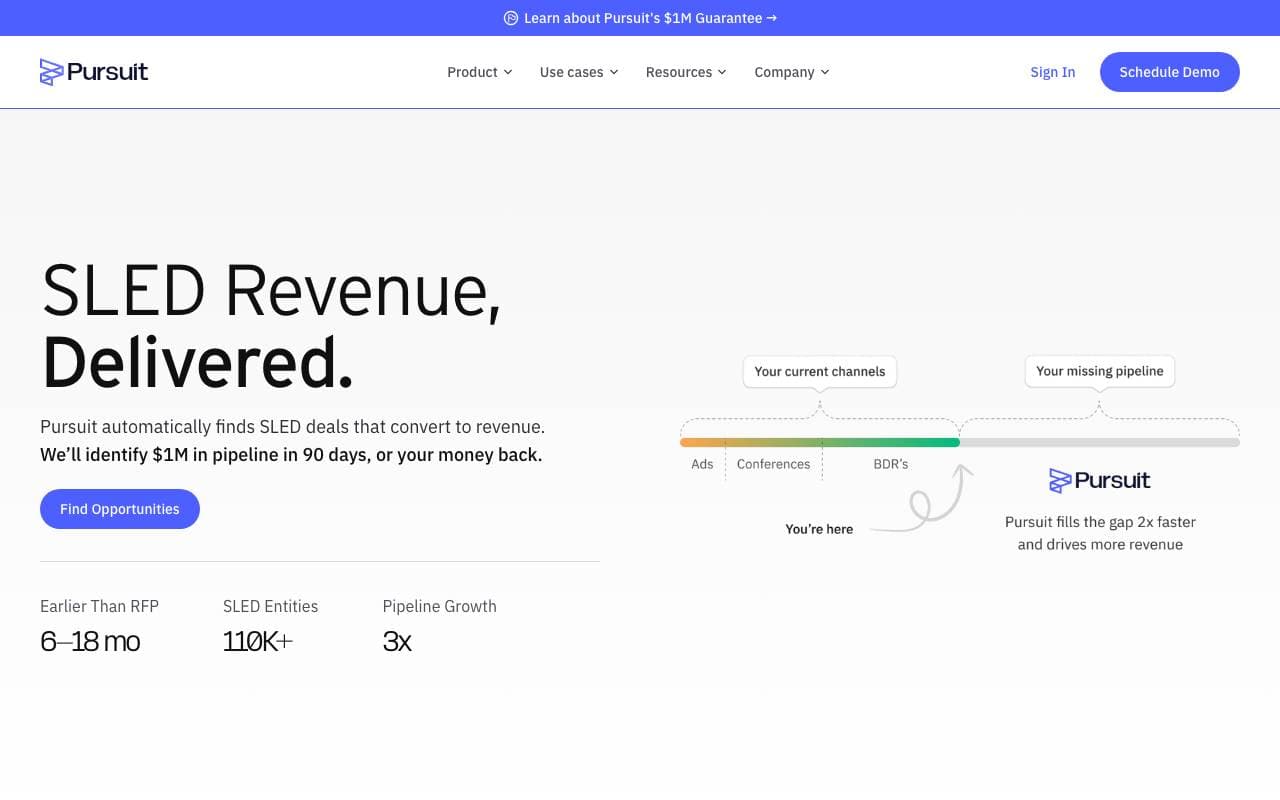The image size is (1280, 800).
Task: Click 'Pursuit fills the gap 2x faster' text
Action: pos(1100,522)
